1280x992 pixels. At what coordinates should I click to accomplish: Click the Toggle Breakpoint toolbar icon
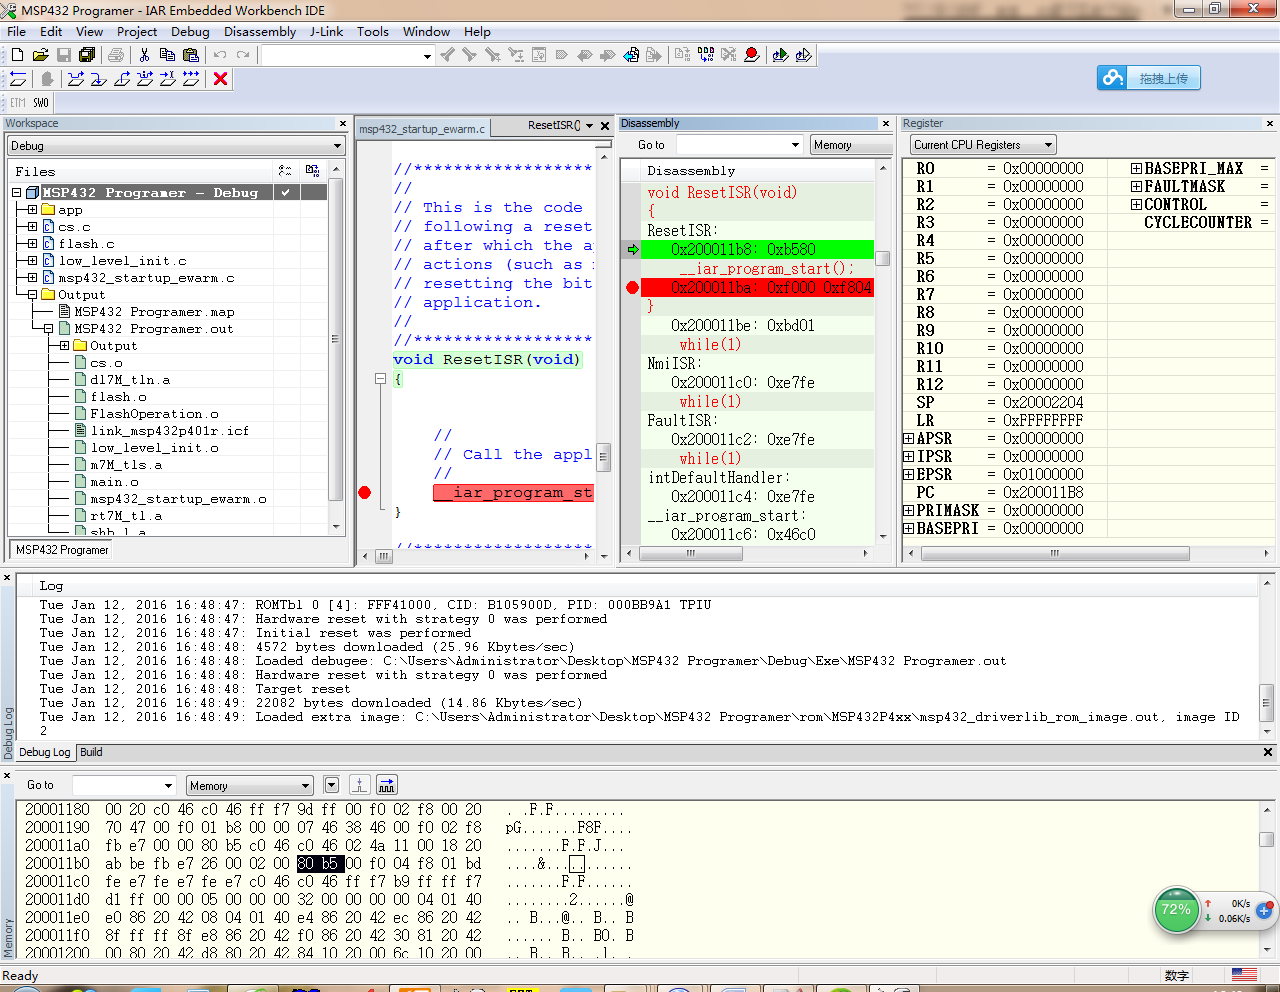751,55
